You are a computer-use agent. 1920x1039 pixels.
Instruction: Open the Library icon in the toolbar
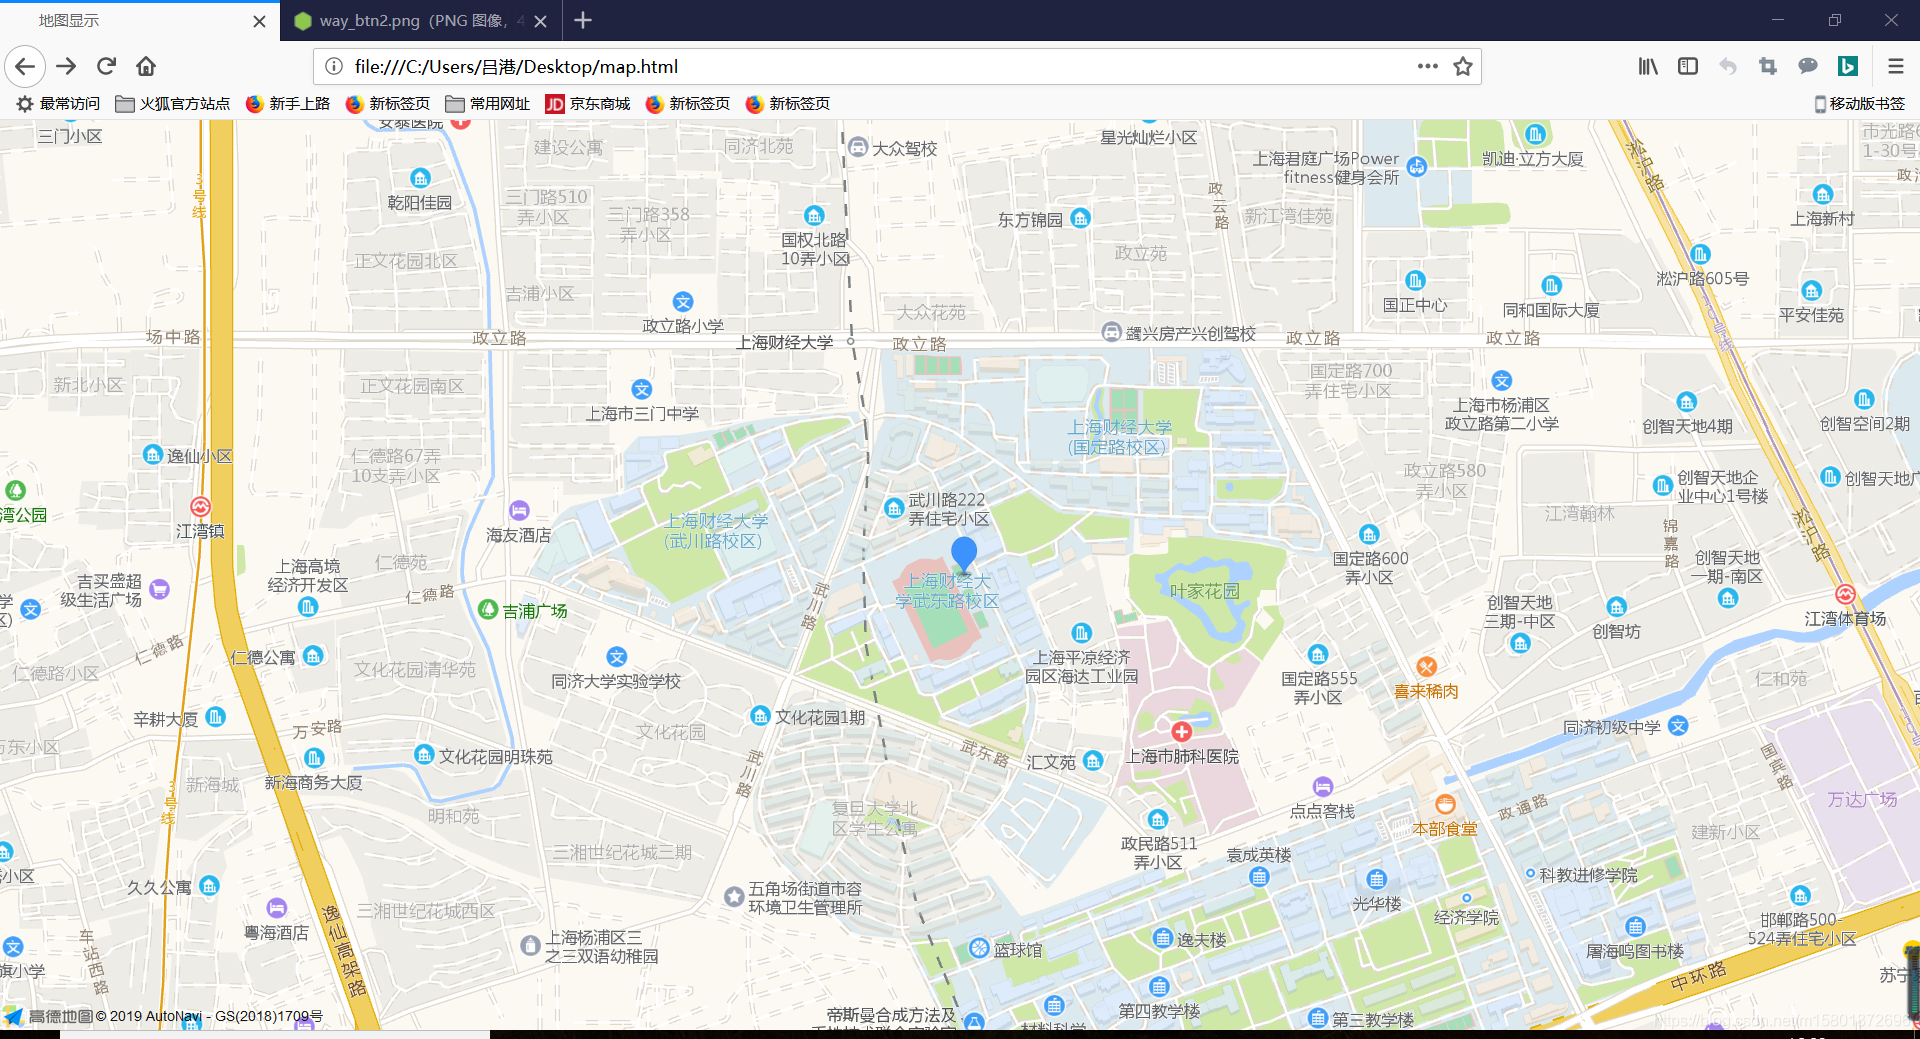[x=1648, y=67]
